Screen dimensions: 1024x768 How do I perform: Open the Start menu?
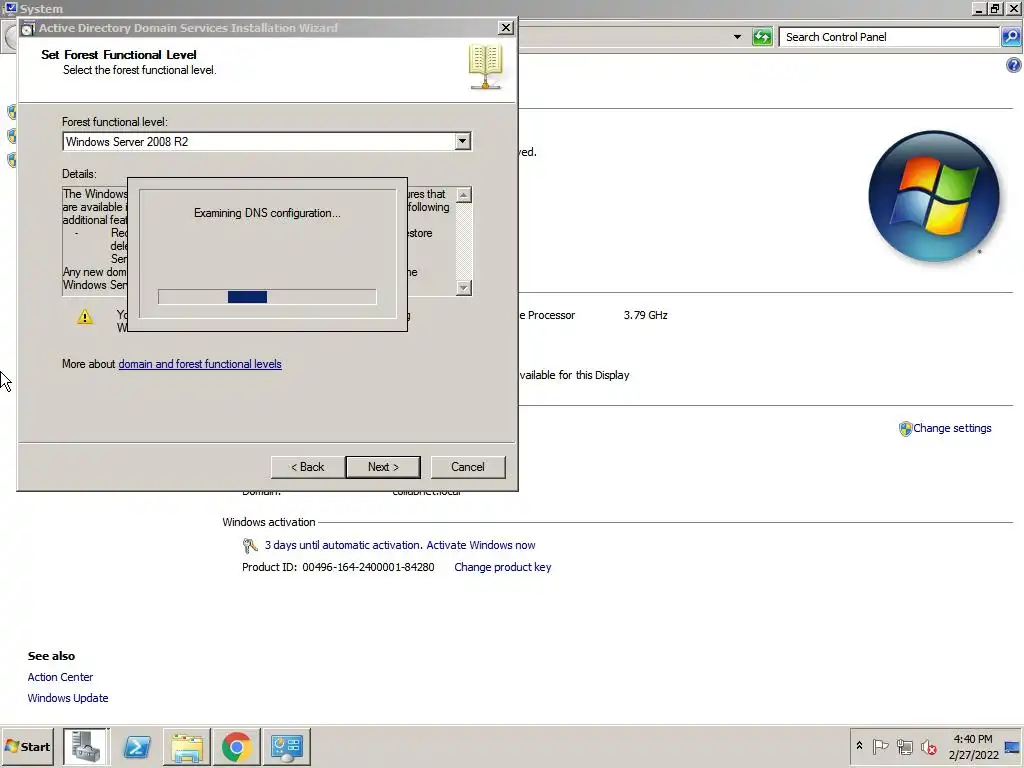(x=27, y=746)
